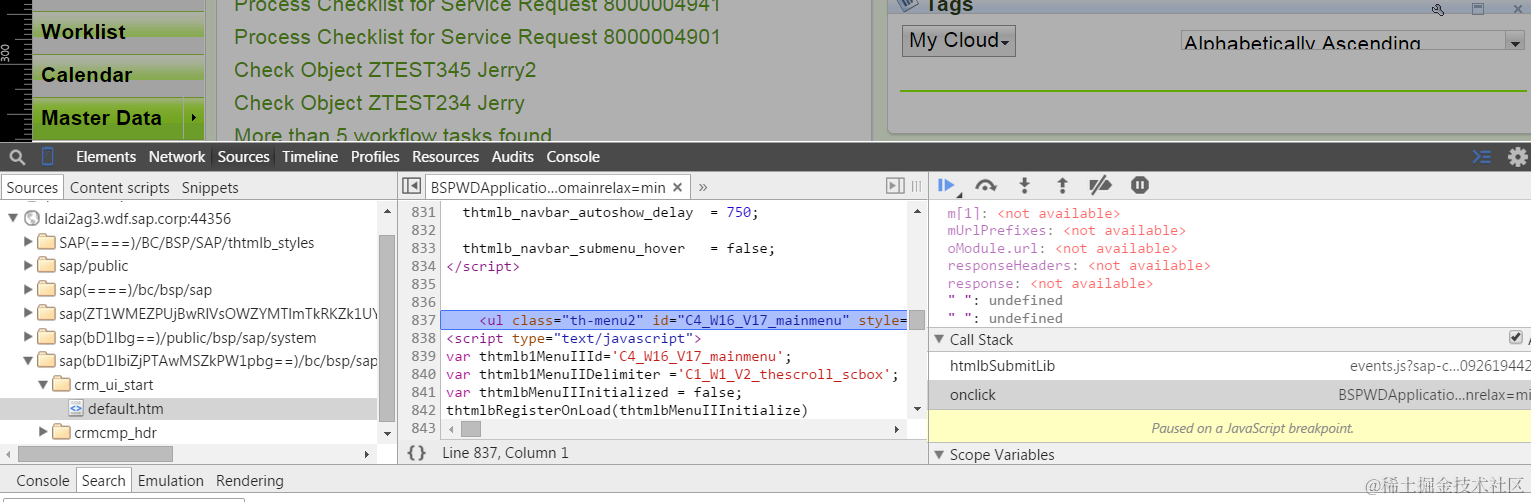Click the code editor horizontal scrollbar thumb
1531x502 pixels.
470,428
